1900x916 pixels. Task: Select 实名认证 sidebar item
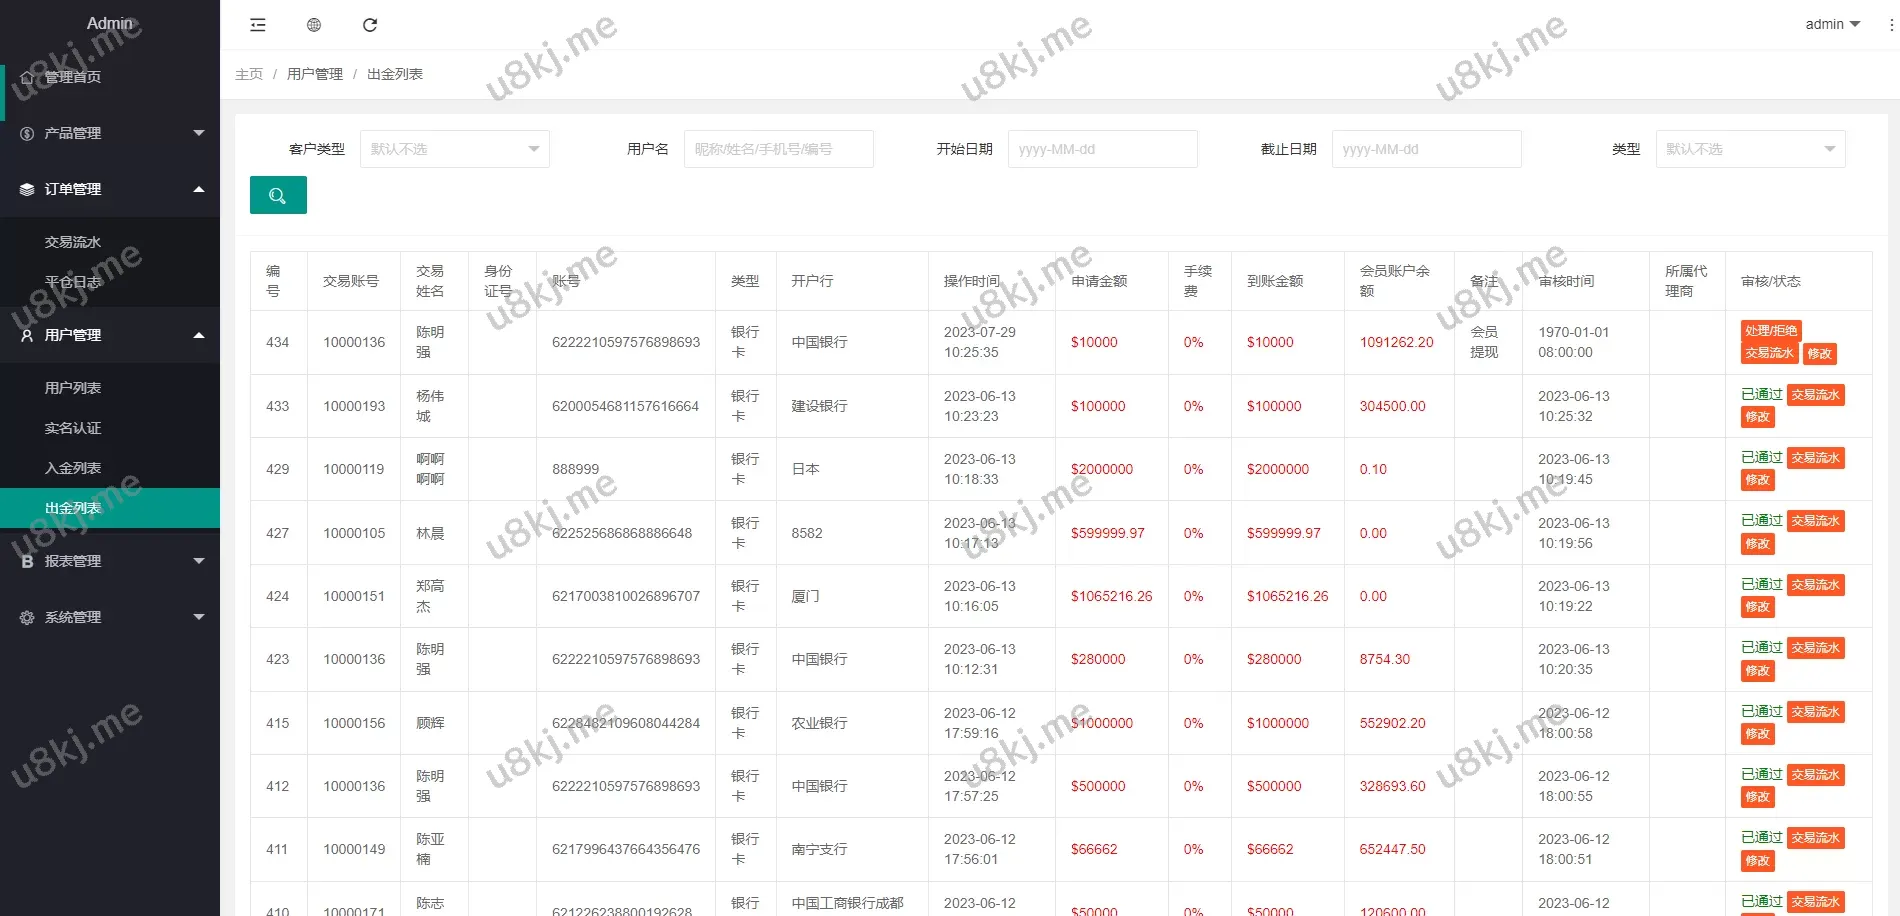(73, 428)
